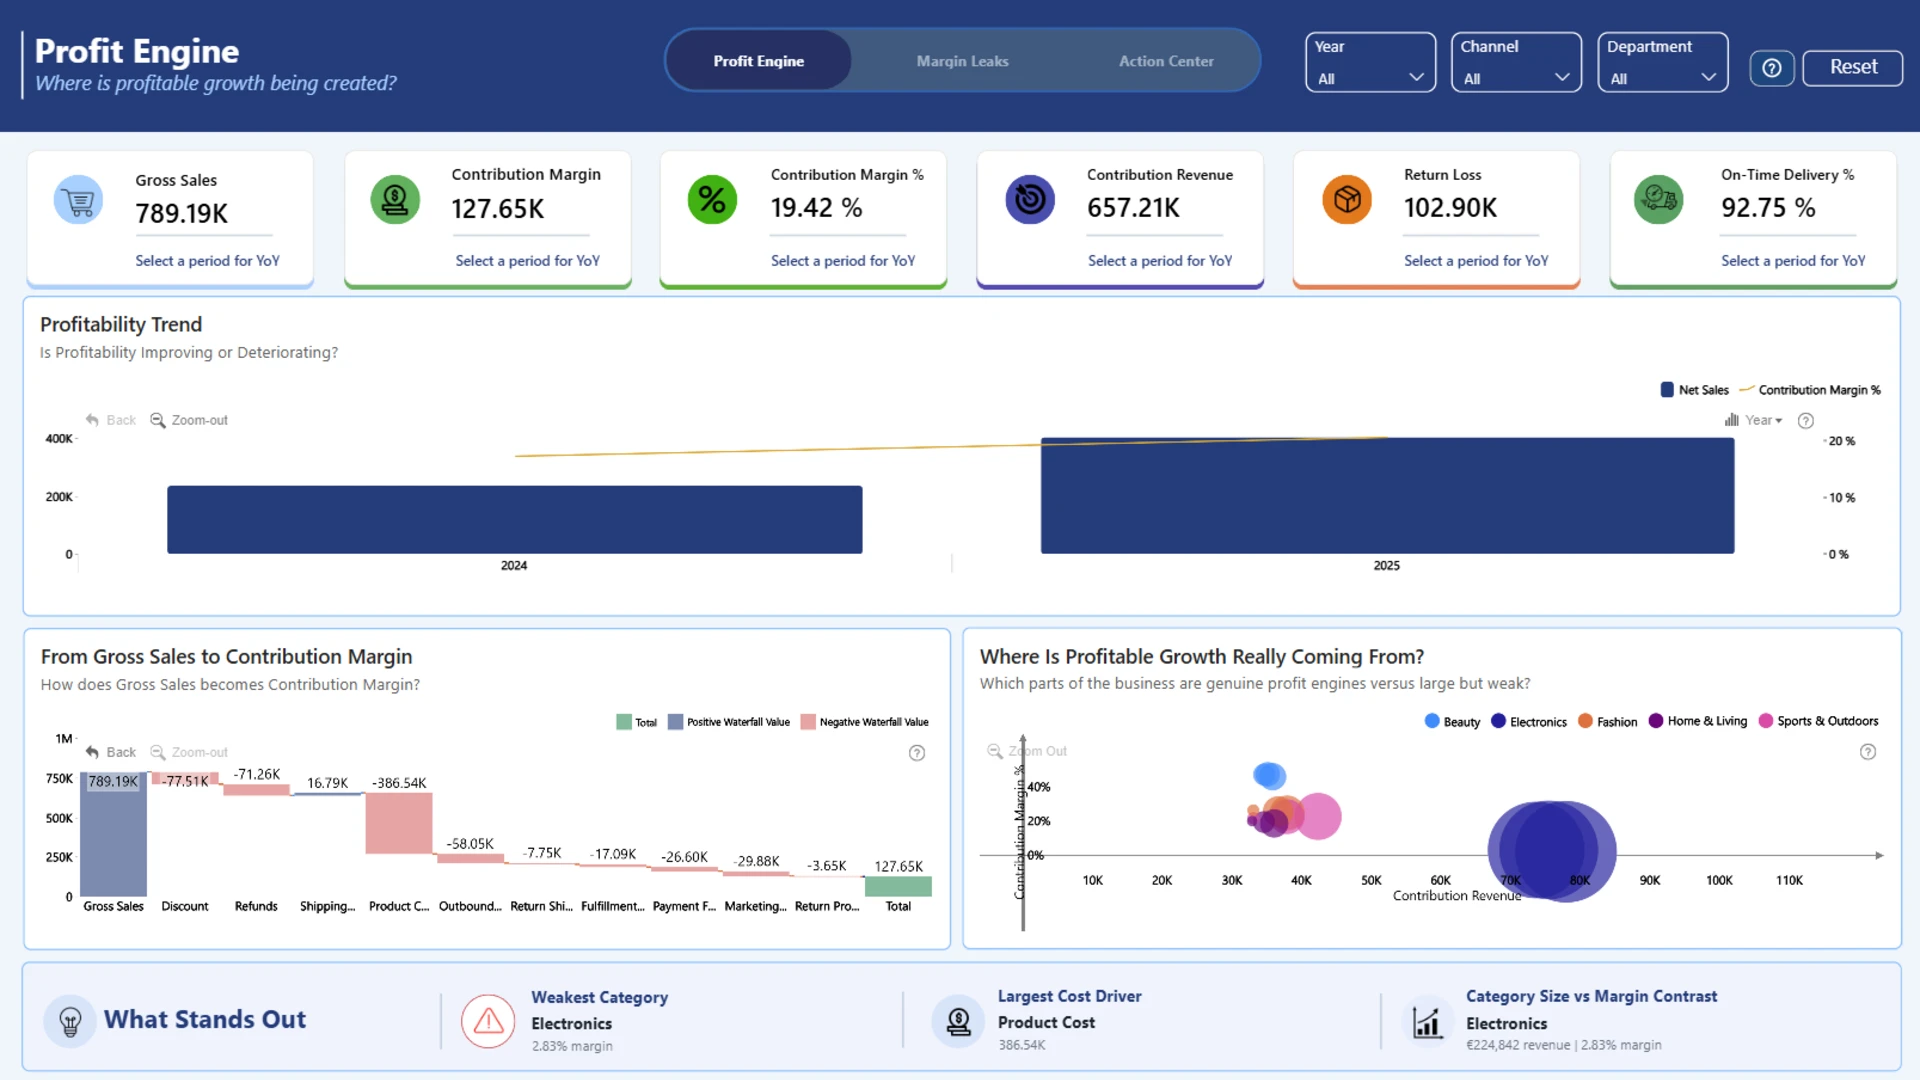Click the Weakest Category warning triangle icon
Image resolution: width=1920 pixels, height=1080 pixels.
point(488,1021)
